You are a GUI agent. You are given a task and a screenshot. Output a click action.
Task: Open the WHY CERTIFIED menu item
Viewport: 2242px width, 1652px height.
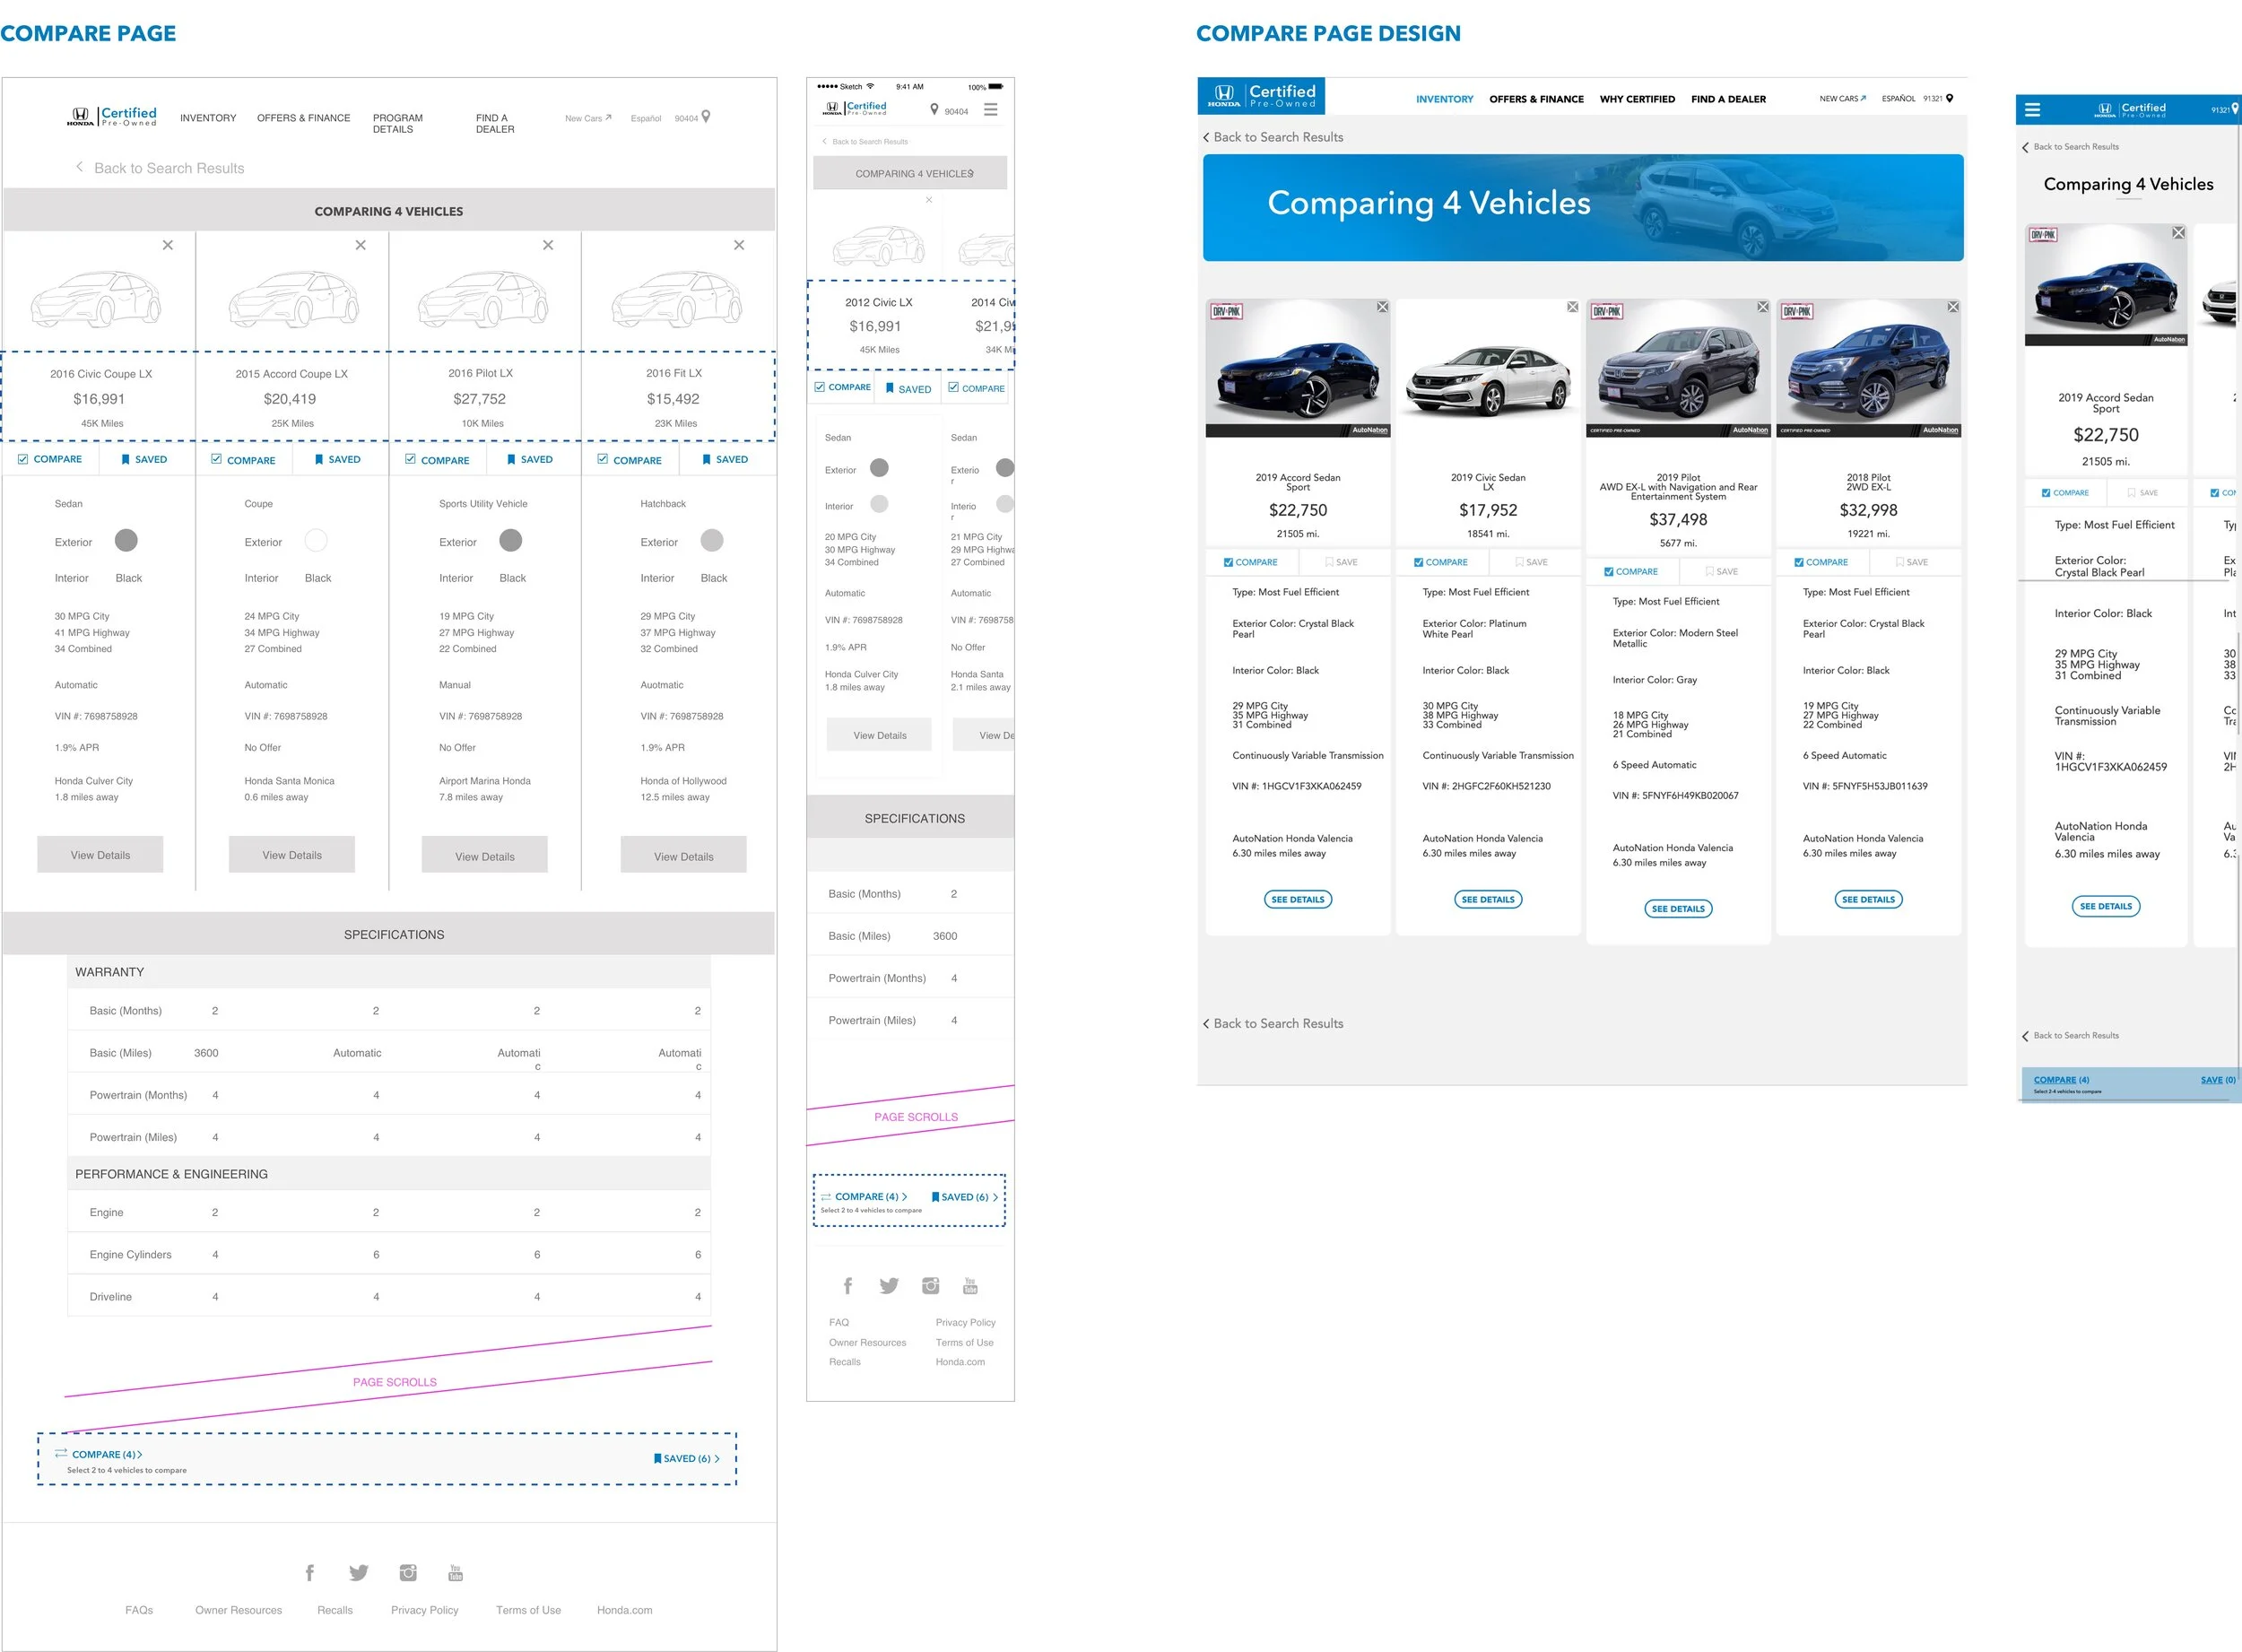tap(1637, 99)
